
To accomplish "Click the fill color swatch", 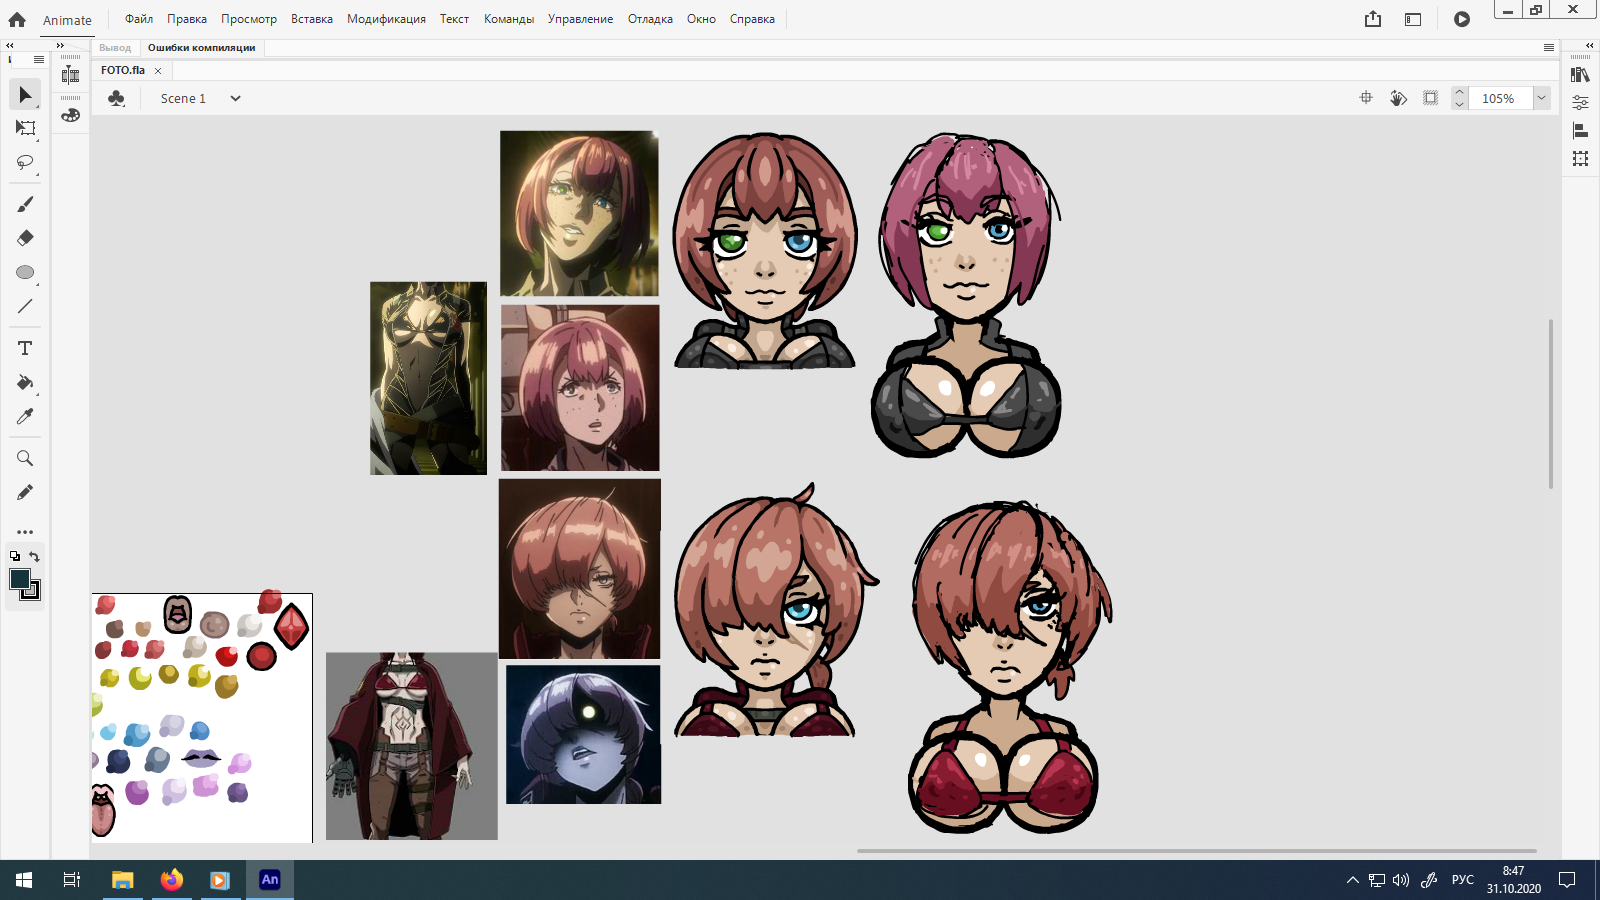I will (19, 579).
